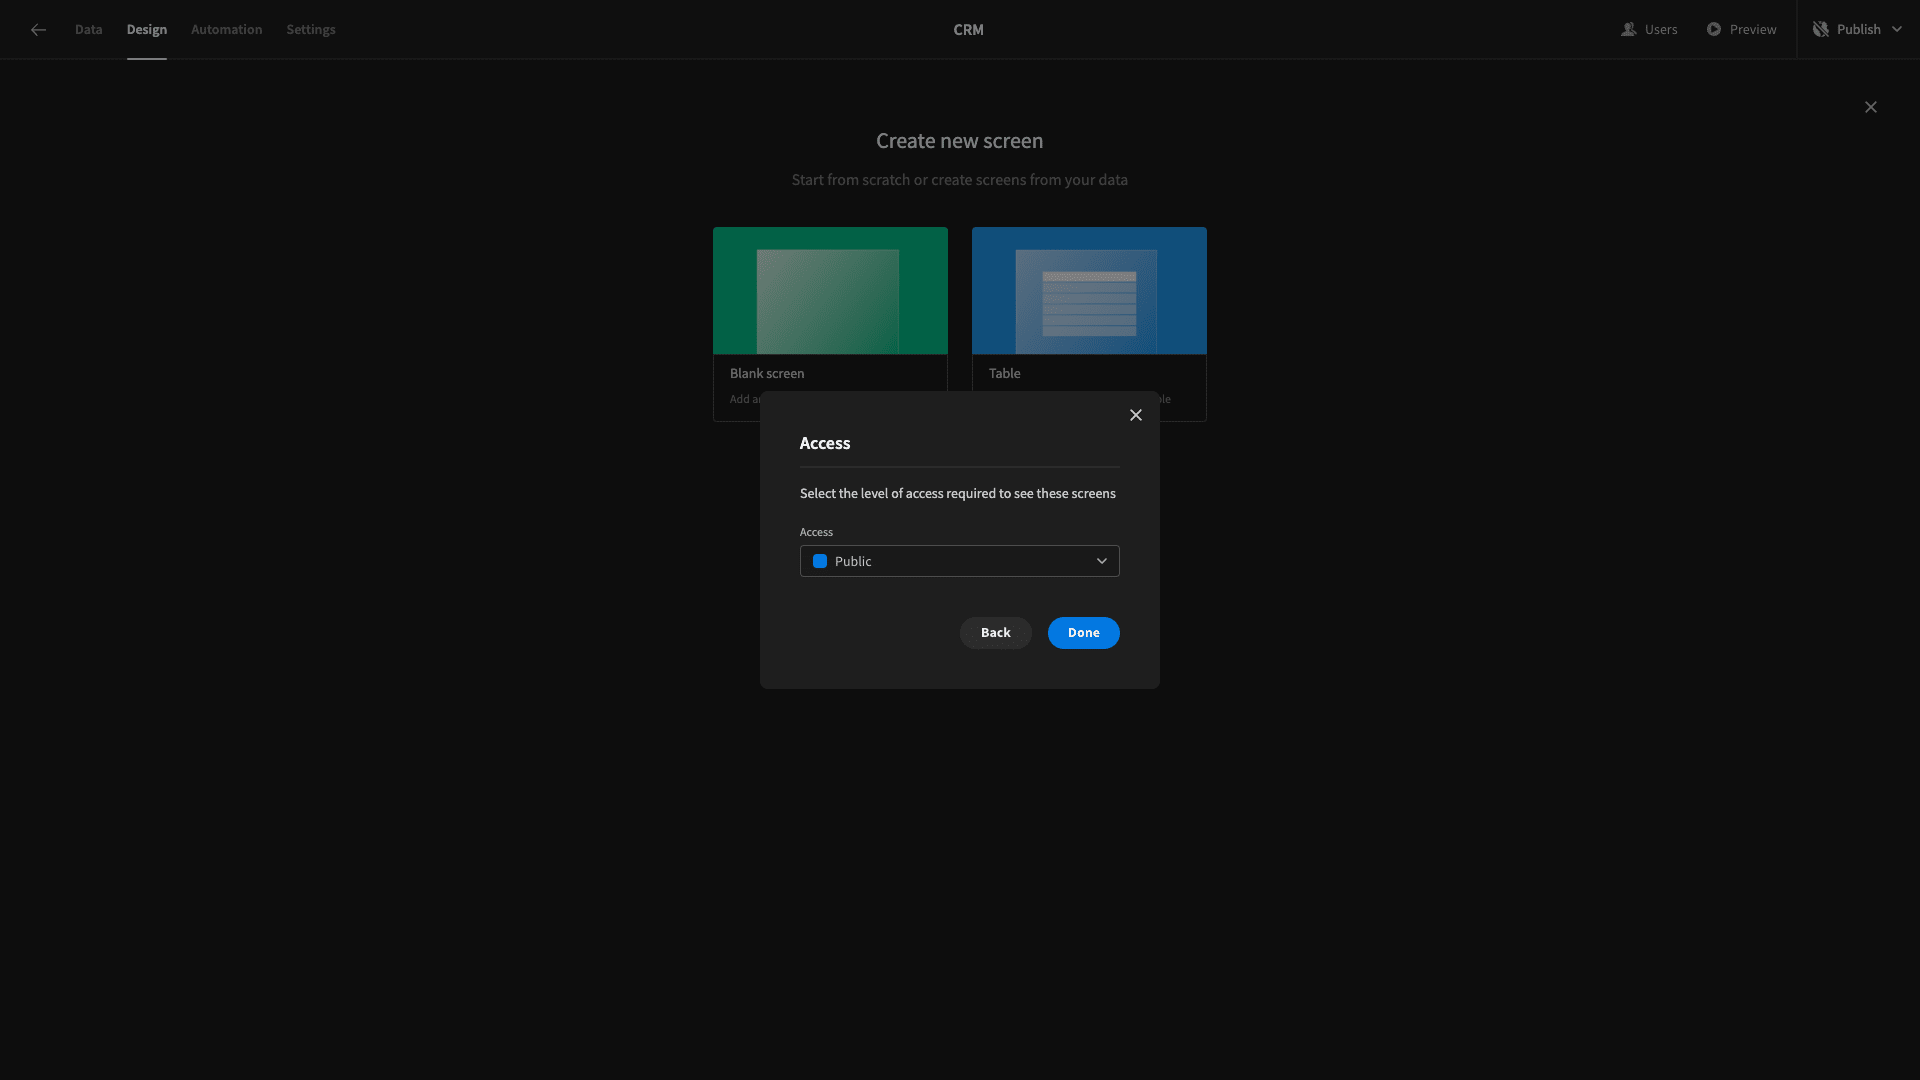The image size is (1920, 1080).
Task: Confirm with the Done button
Action: [1084, 633]
